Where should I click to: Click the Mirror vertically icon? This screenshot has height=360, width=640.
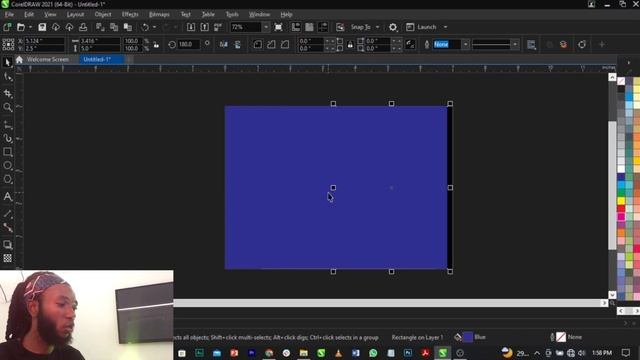tap(238, 44)
